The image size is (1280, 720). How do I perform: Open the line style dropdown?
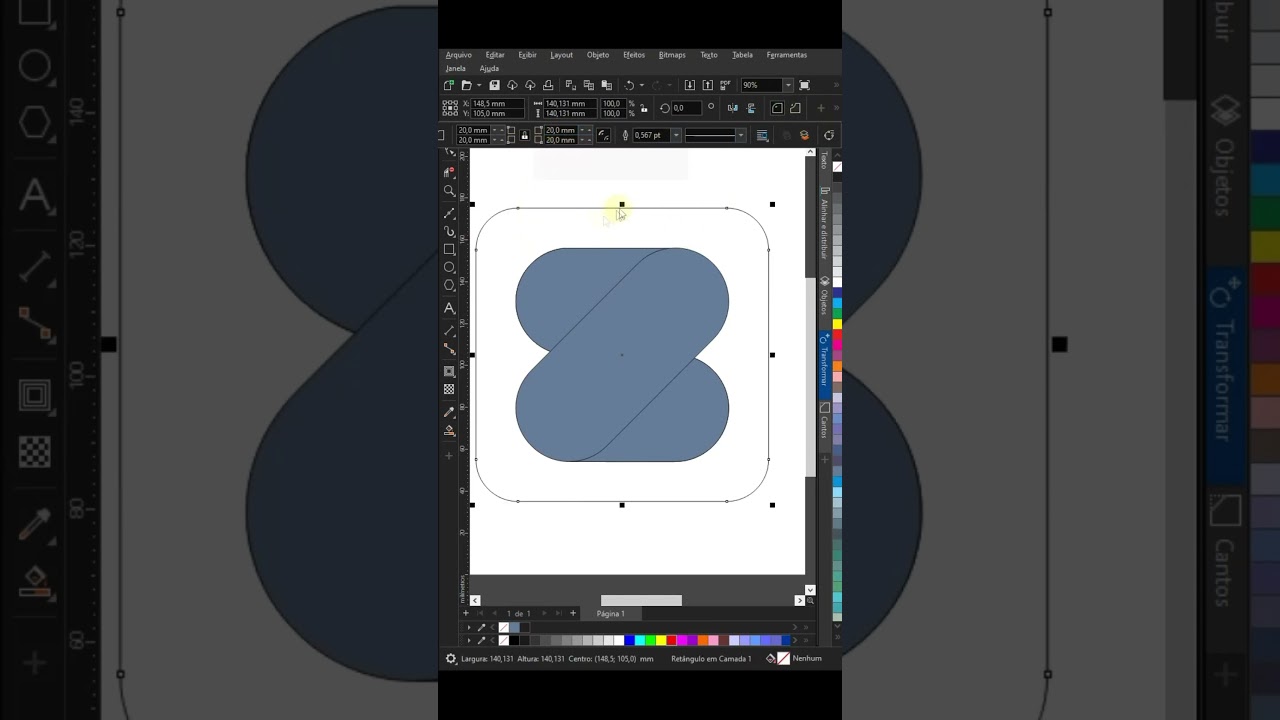(741, 135)
